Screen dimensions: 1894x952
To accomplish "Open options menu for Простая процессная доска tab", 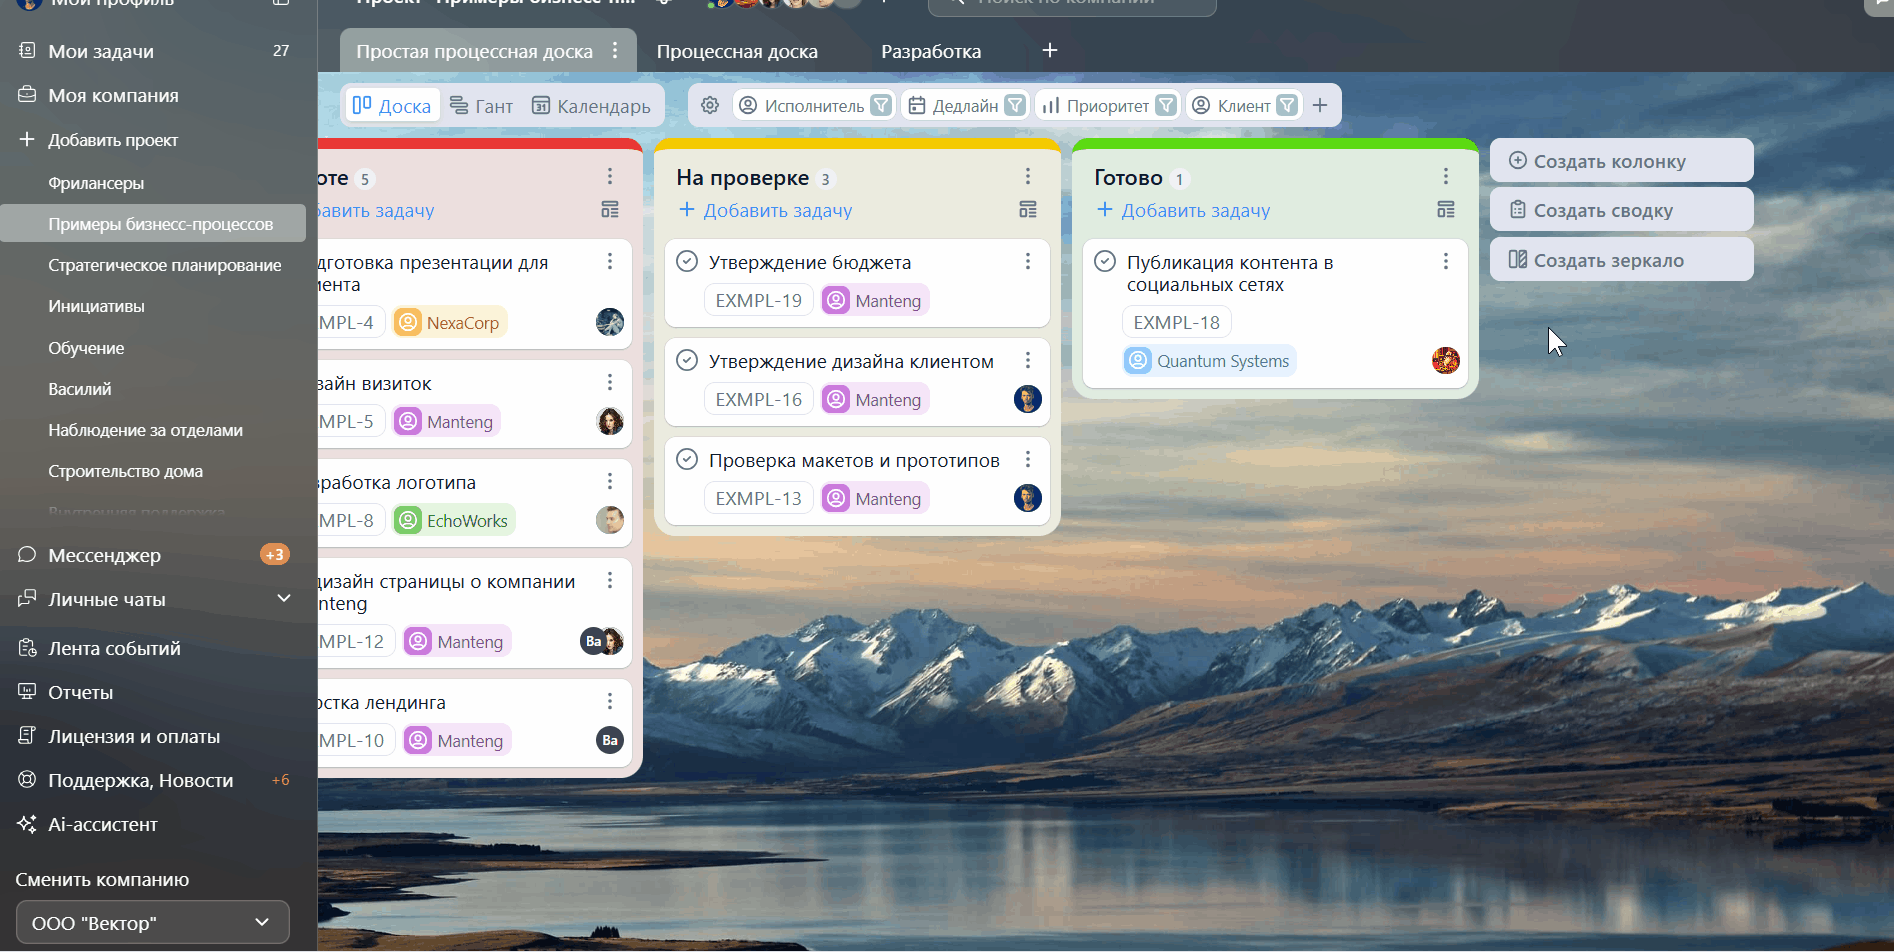I will coord(615,51).
